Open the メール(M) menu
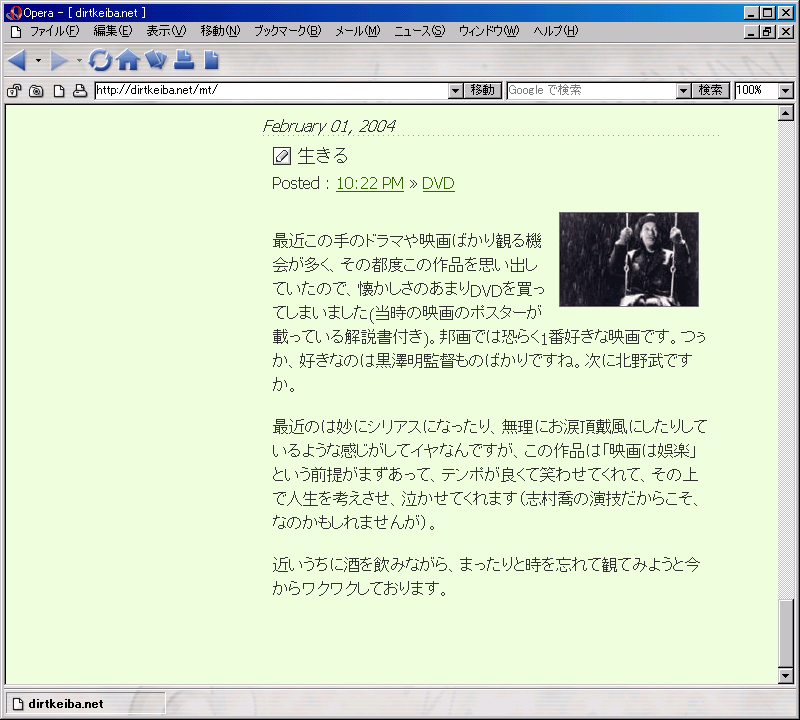This screenshot has width=800, height=720. 358,31
